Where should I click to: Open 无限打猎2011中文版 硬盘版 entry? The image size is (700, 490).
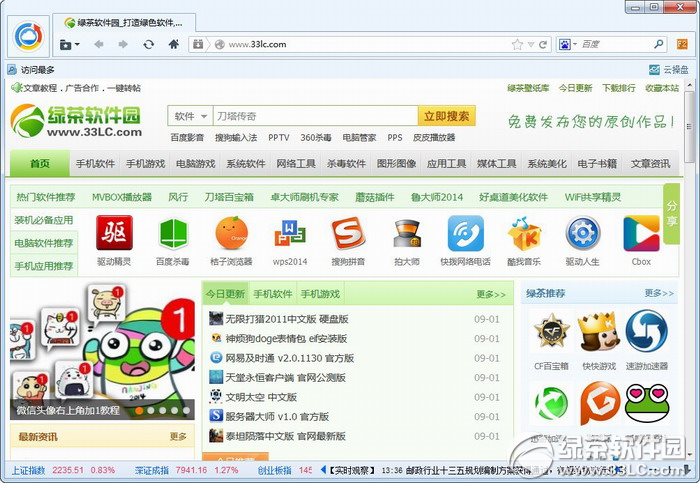pos(287,319)
